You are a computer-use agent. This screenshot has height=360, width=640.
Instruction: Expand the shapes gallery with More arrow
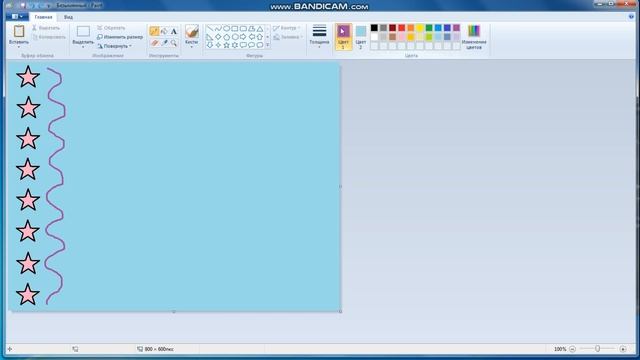click(x=268, y=45)
